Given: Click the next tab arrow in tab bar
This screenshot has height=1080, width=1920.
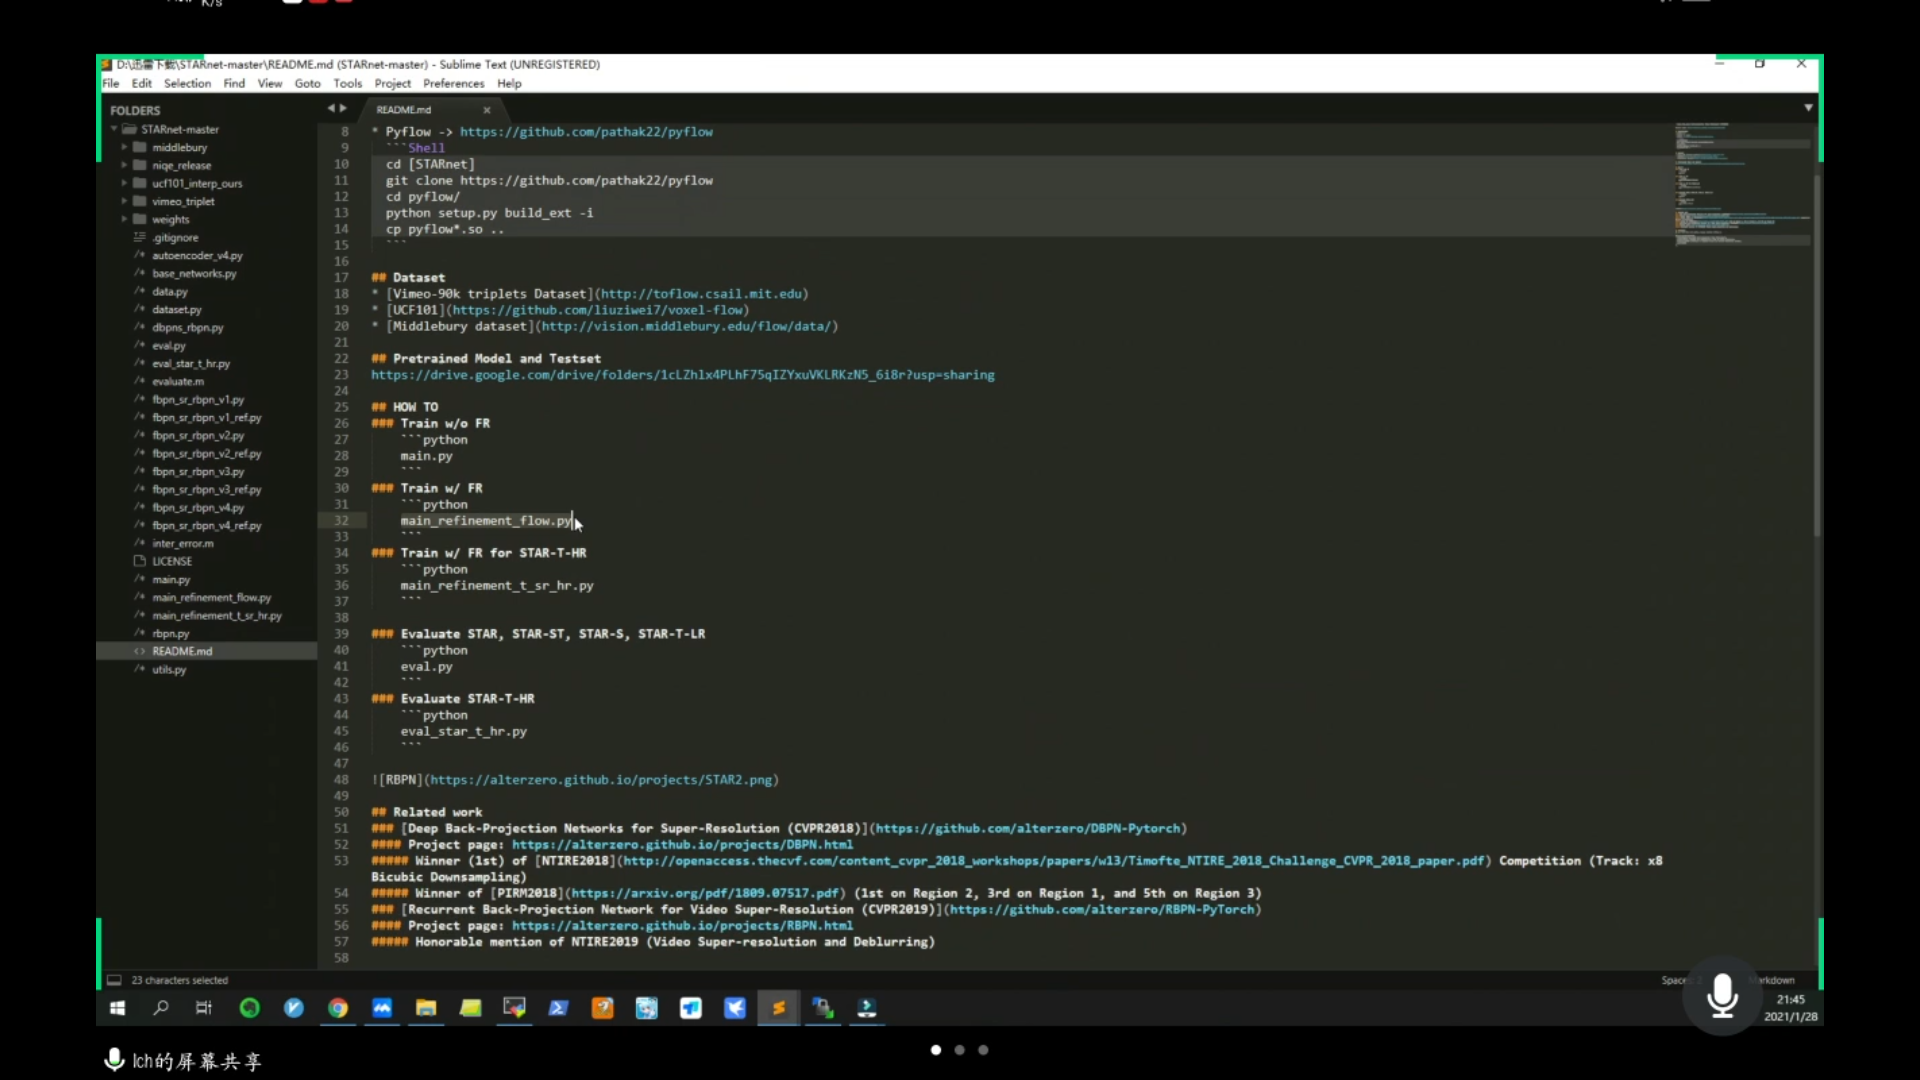Looking at the screenshot, I should (343, 109).
